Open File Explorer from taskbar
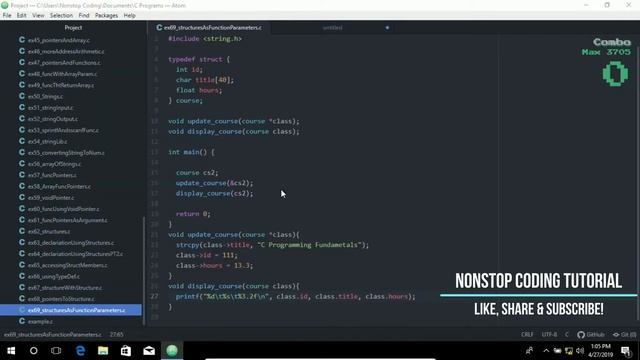Image resolution: width=640 pixels, height=360 pixels. (103, 351)
